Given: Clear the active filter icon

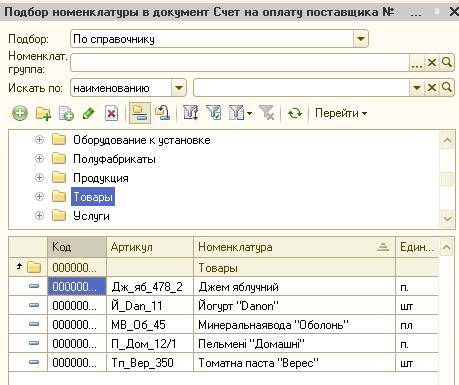Looking at the screenshot, I should (267, 113).
